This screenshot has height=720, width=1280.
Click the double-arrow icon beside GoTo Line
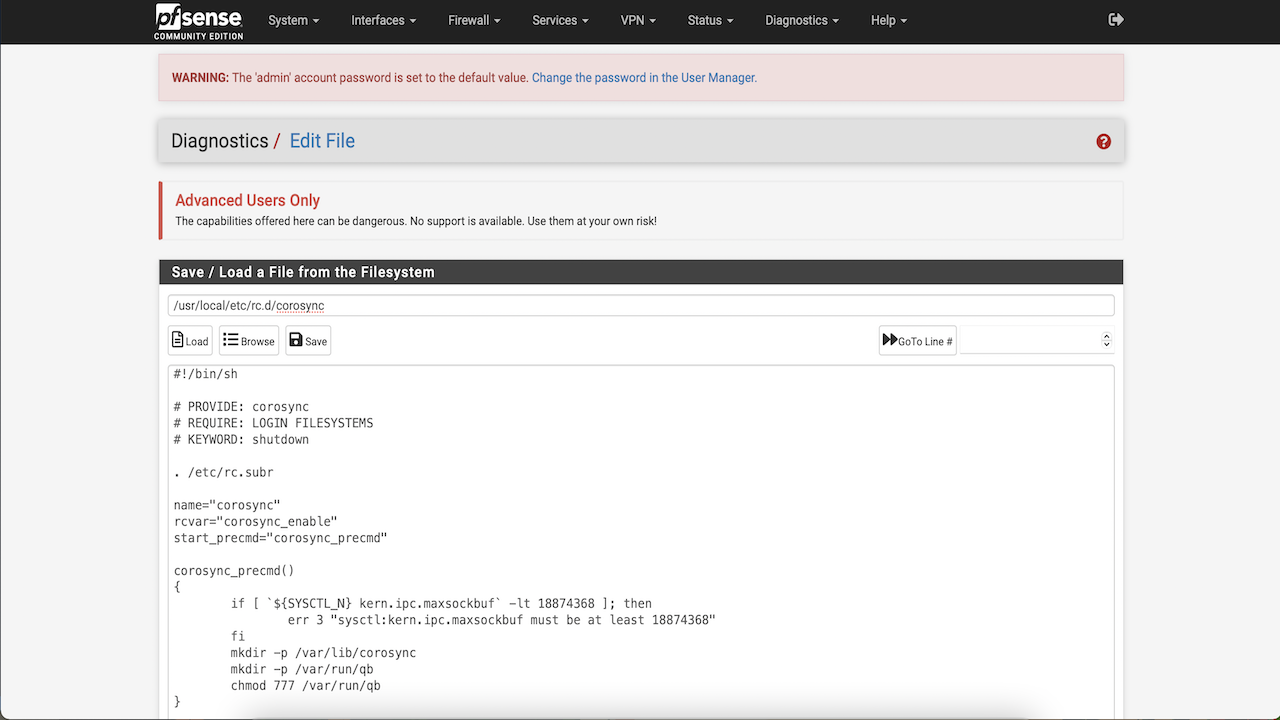click(890, 339)
